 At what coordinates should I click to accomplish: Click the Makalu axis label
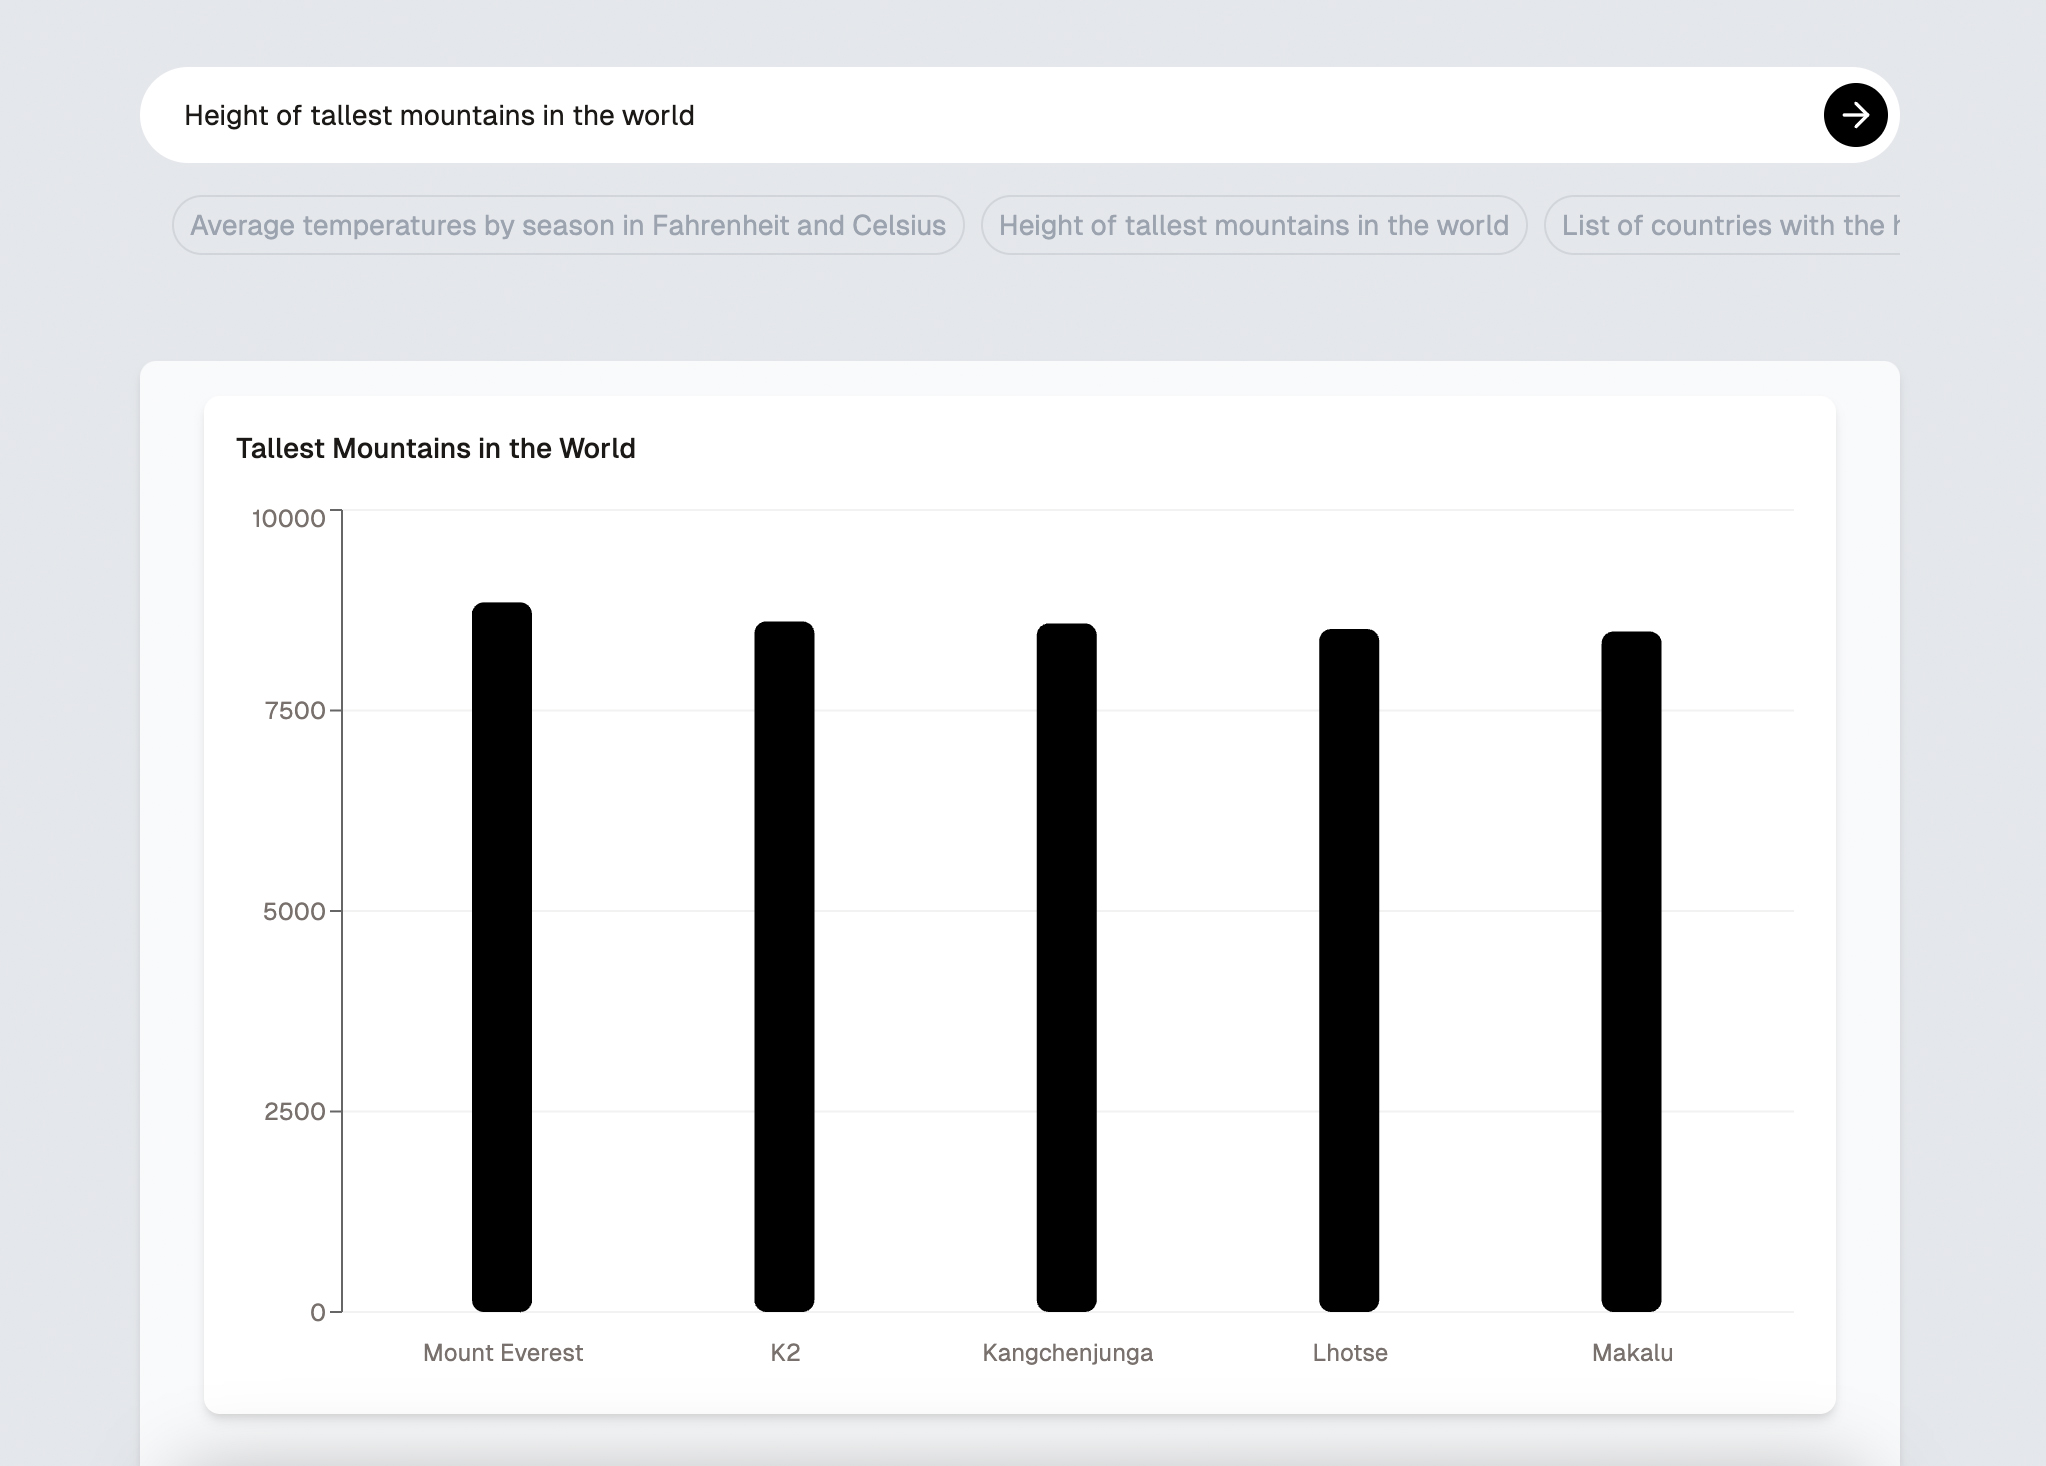(x=1632, y=1353)
